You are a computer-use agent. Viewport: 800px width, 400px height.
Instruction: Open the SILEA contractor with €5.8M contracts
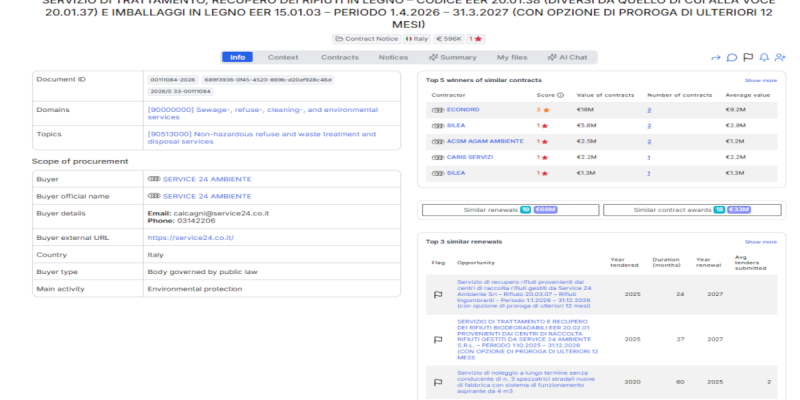pyautogui.click(x=456, y=126)
